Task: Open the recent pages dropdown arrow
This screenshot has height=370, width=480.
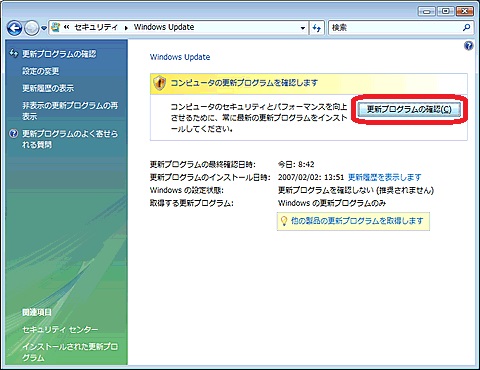Action: [44, 29]
